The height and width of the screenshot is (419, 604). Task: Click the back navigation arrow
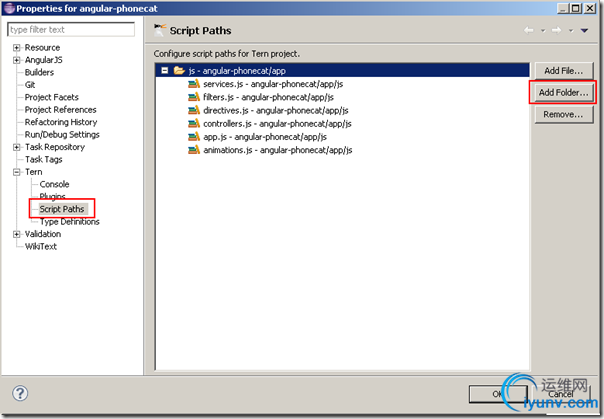(x=528, y=30)
